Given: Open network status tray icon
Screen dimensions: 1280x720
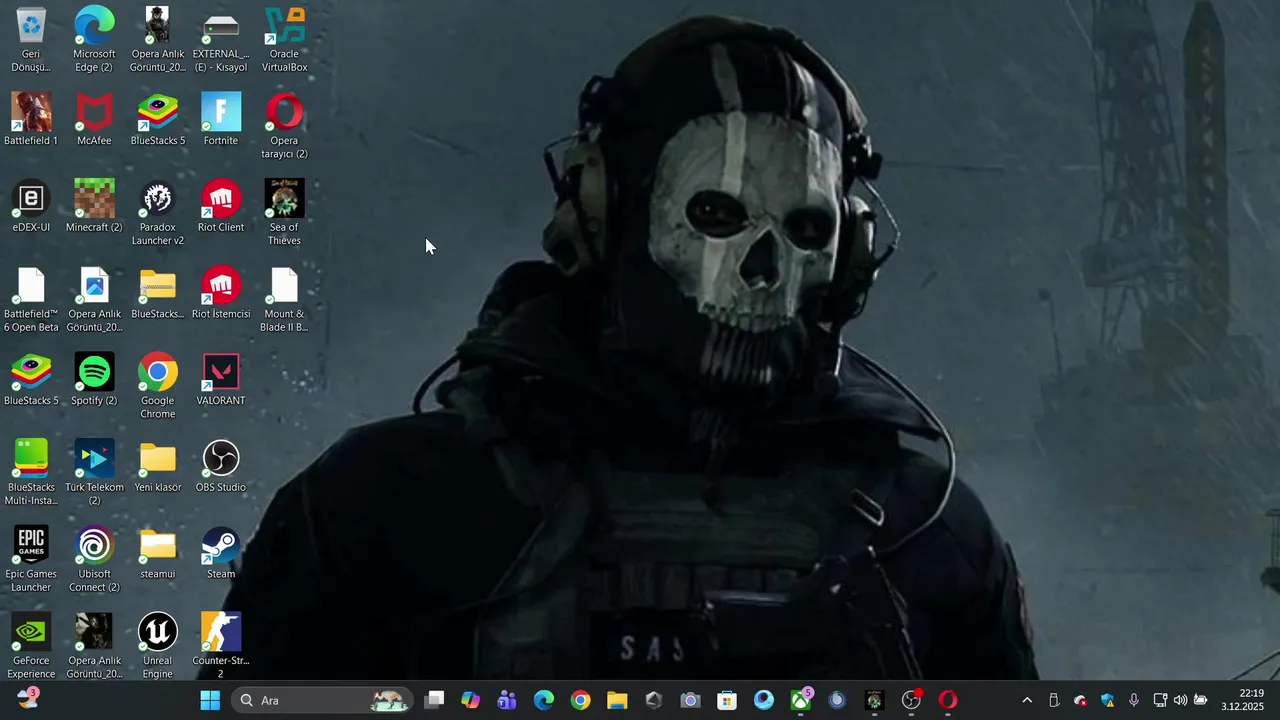Looking at the screenshot, I should (1160, 700).
